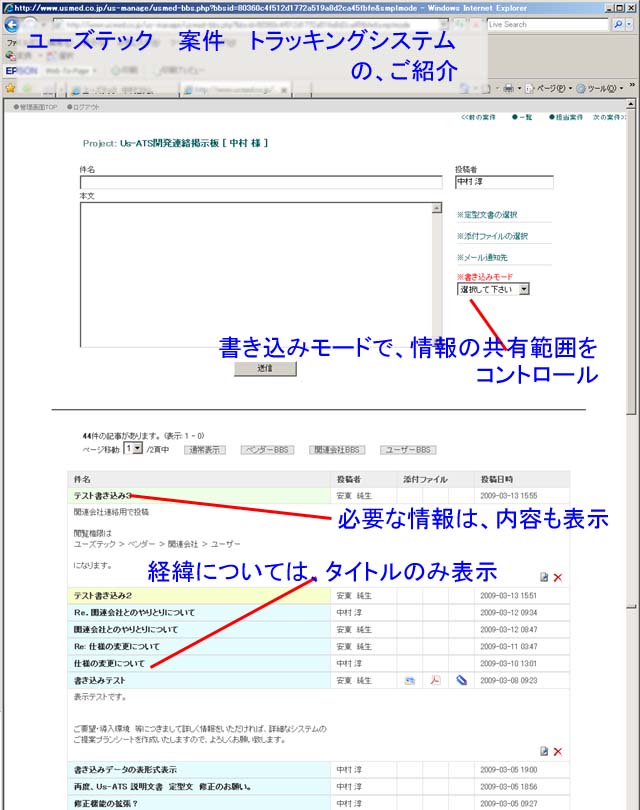The image size is (640, 810).
Task: Click the ログアウト link
Action: click(x=83, y=107)
